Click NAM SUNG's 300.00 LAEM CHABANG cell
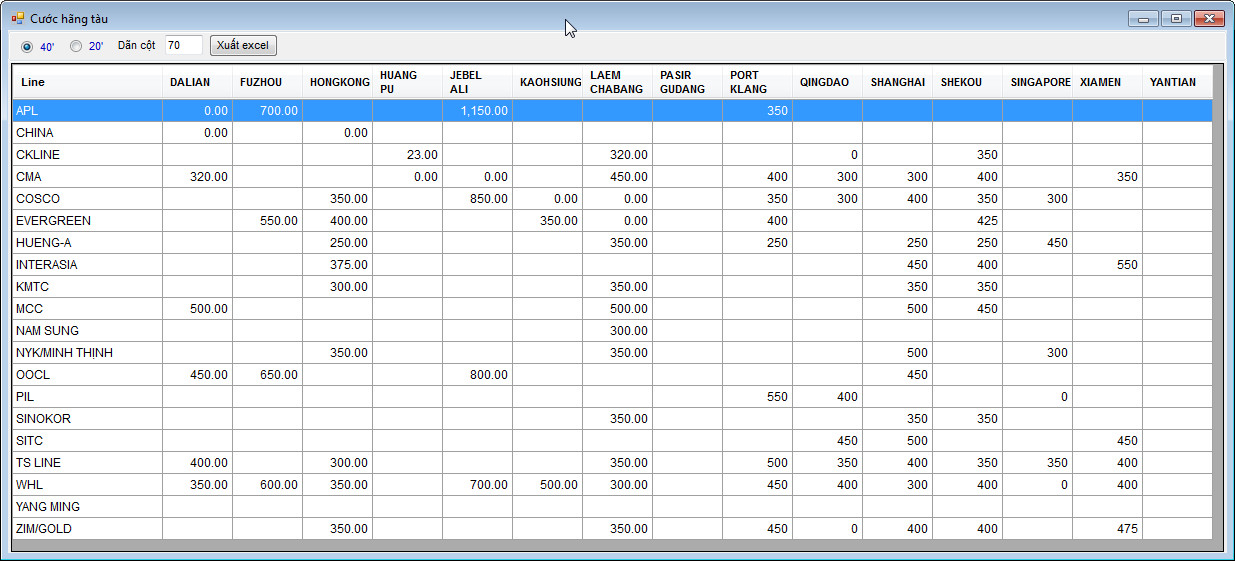 (617, 330)
